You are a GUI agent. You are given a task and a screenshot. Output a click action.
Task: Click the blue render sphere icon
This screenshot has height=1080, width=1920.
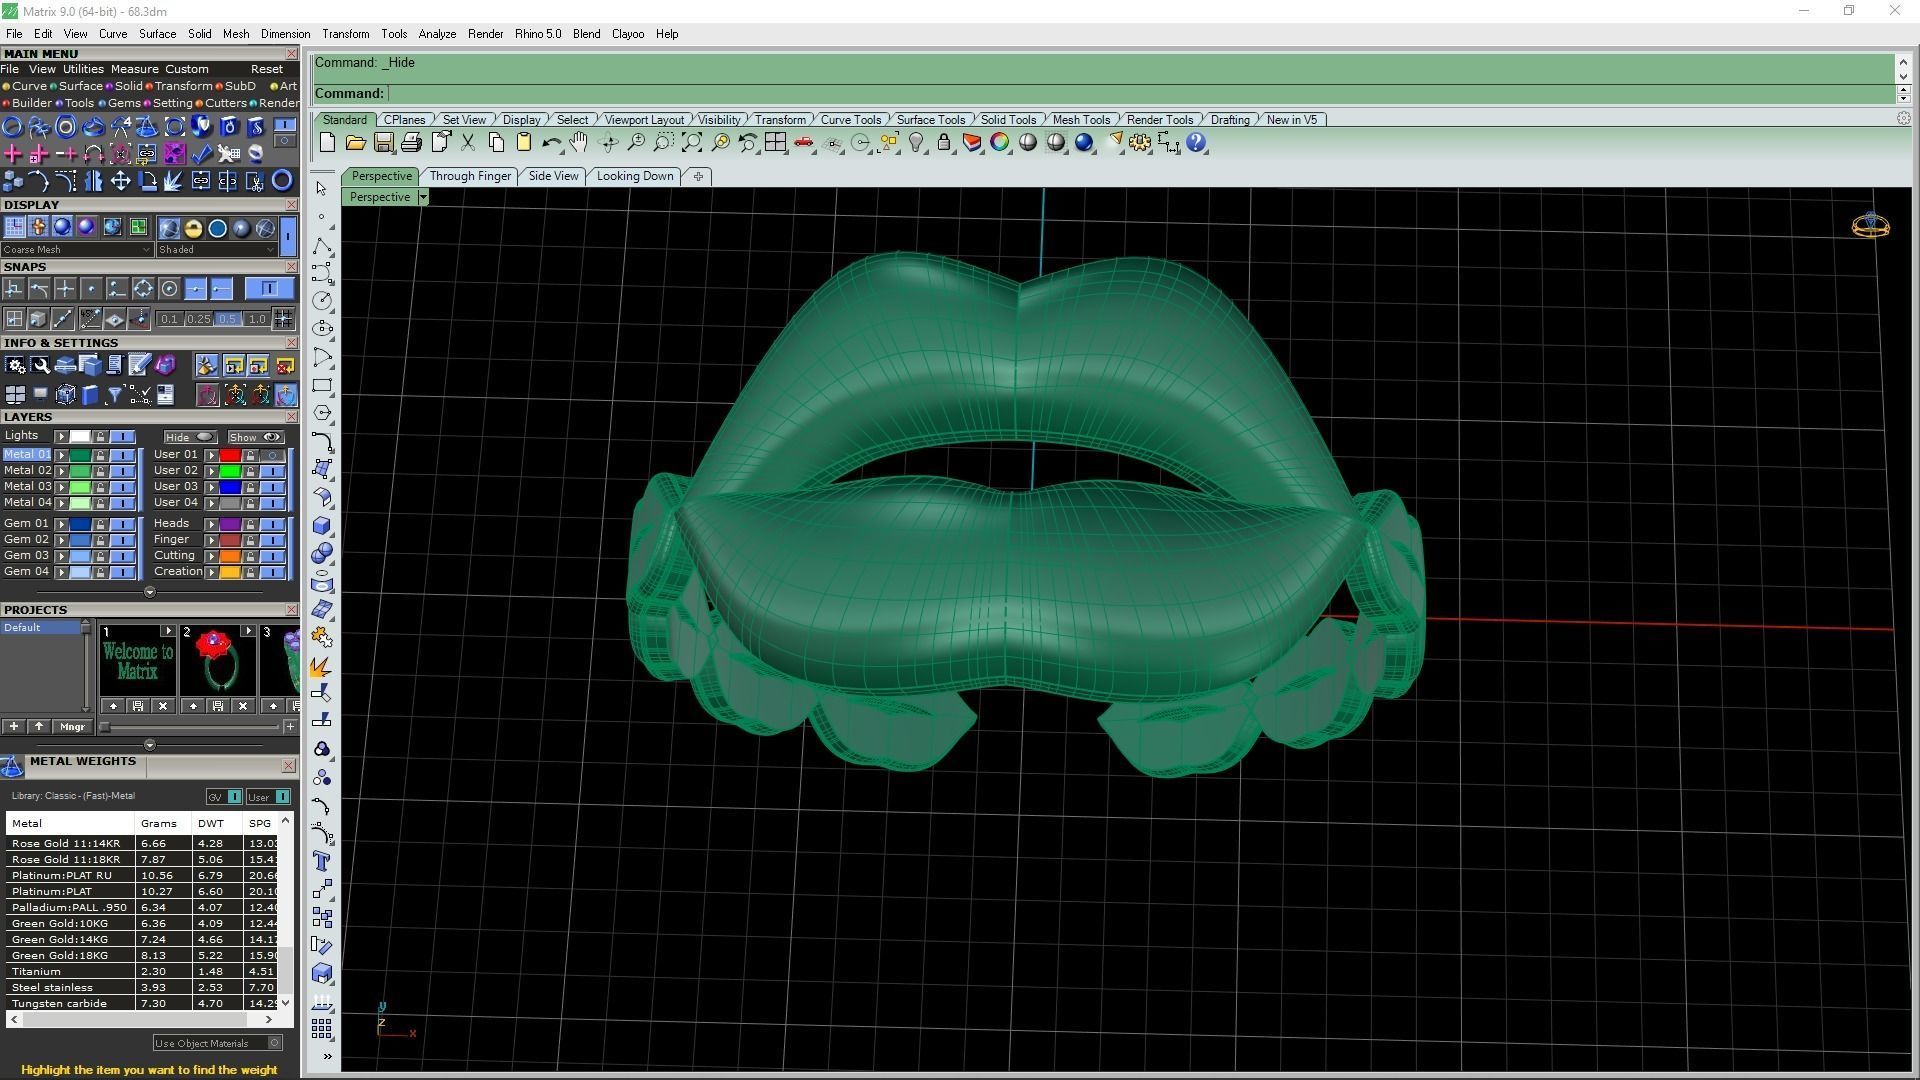coord(1084,143)
